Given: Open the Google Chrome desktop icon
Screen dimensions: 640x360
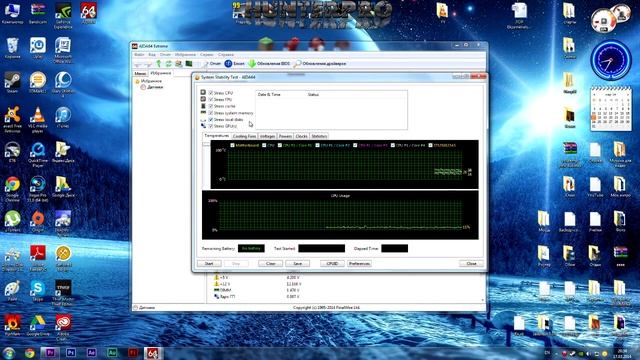Looking at the screenshot, I should coord(12,189).
